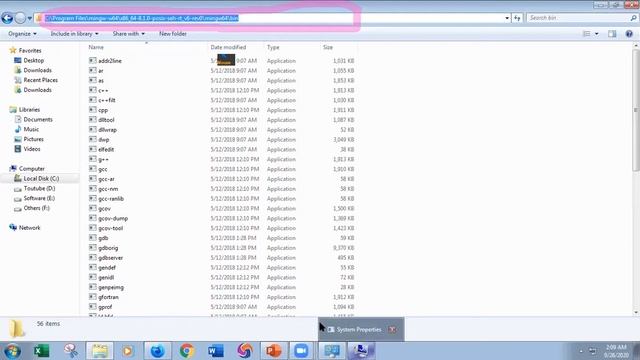The width and height of the screenshot is (640, 360).
Task: Open Google Chrome from the taskbar
Action: tap(187, 351)
